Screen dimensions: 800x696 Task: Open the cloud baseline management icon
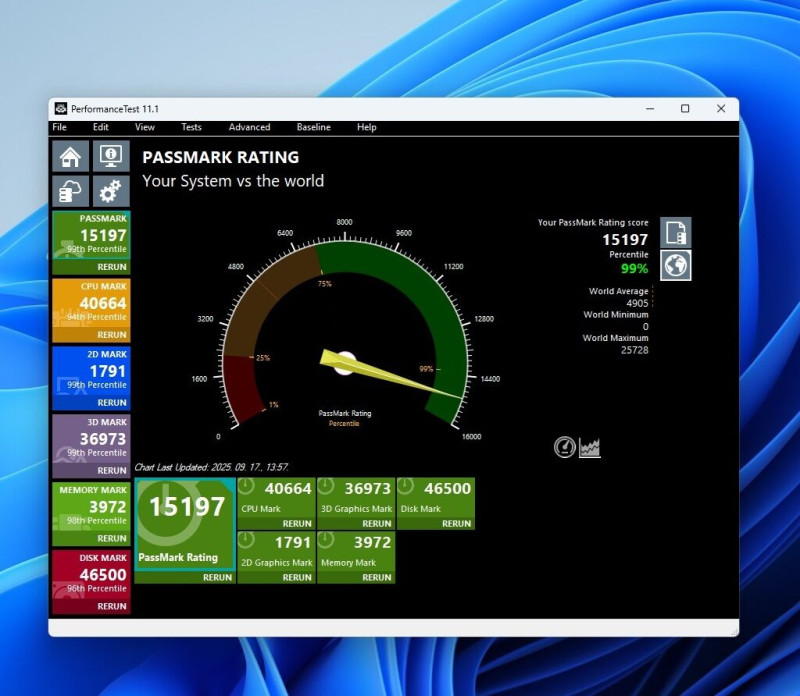click(x=70, y=191)
